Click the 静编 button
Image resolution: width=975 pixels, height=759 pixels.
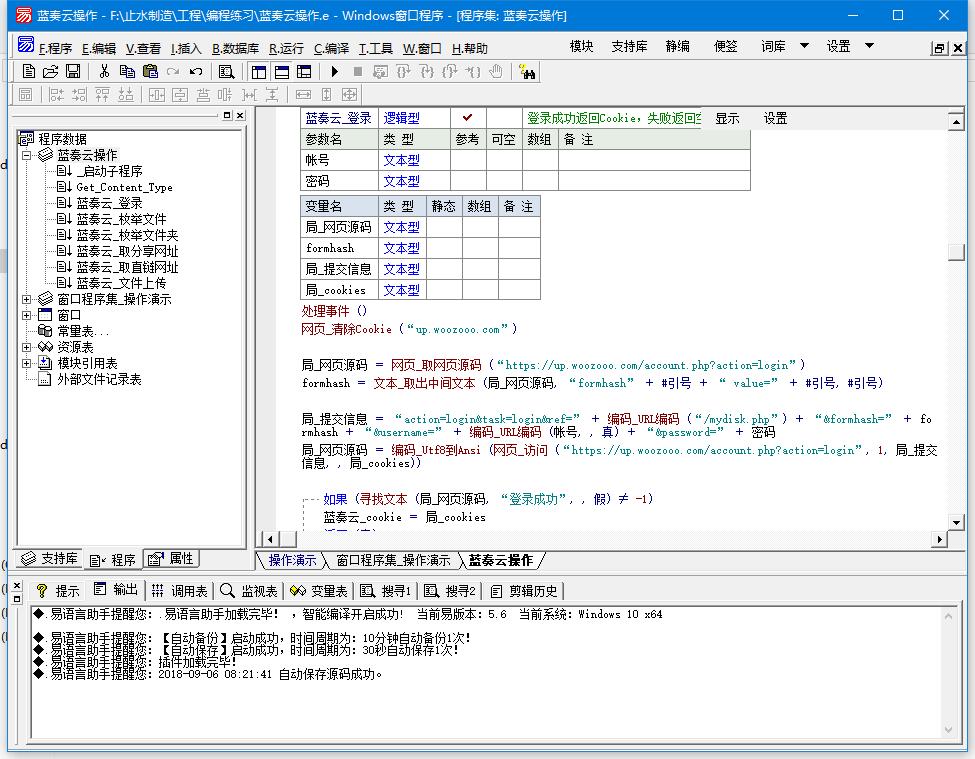677,46
